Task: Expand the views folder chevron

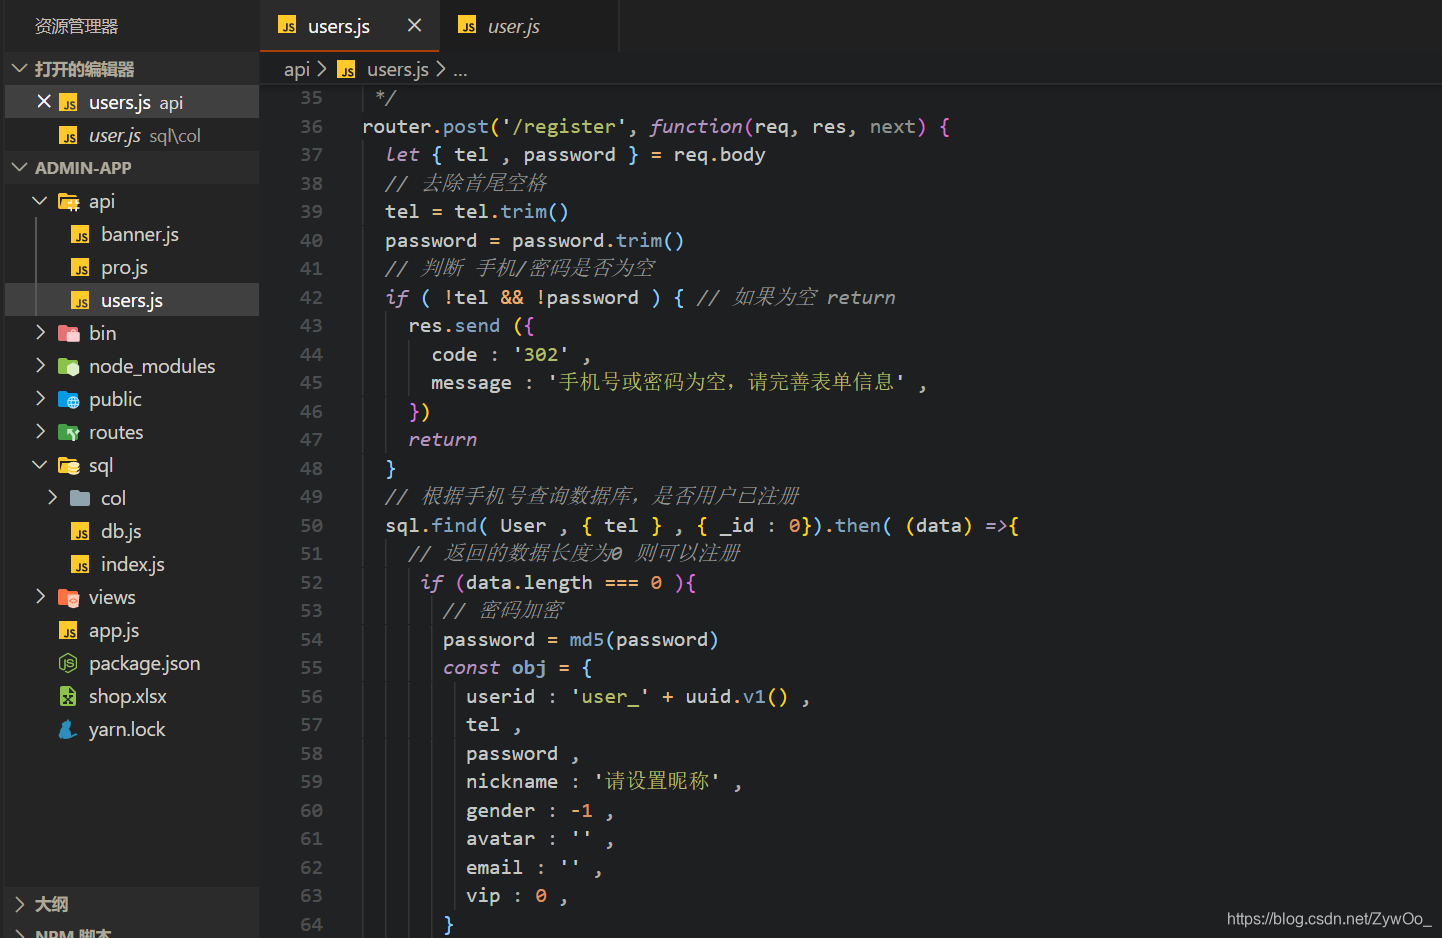Action: (40, 596)
